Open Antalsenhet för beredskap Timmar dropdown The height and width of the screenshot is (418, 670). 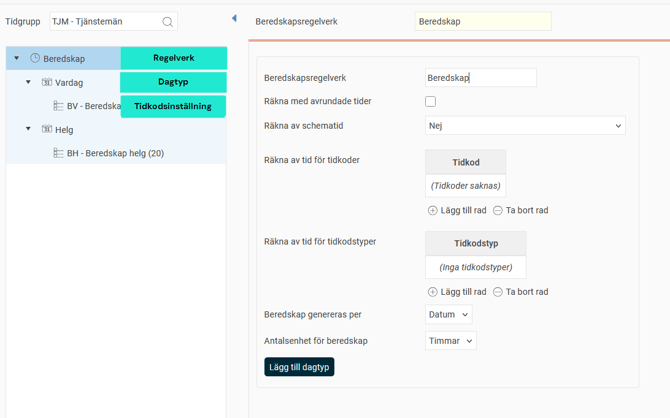click(450, 341)
